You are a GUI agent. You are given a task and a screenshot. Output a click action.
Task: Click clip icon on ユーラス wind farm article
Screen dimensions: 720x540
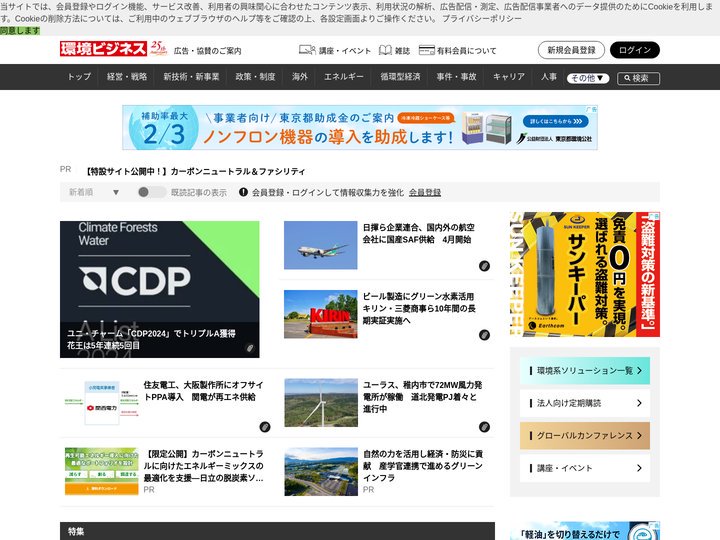click(484, 427)
